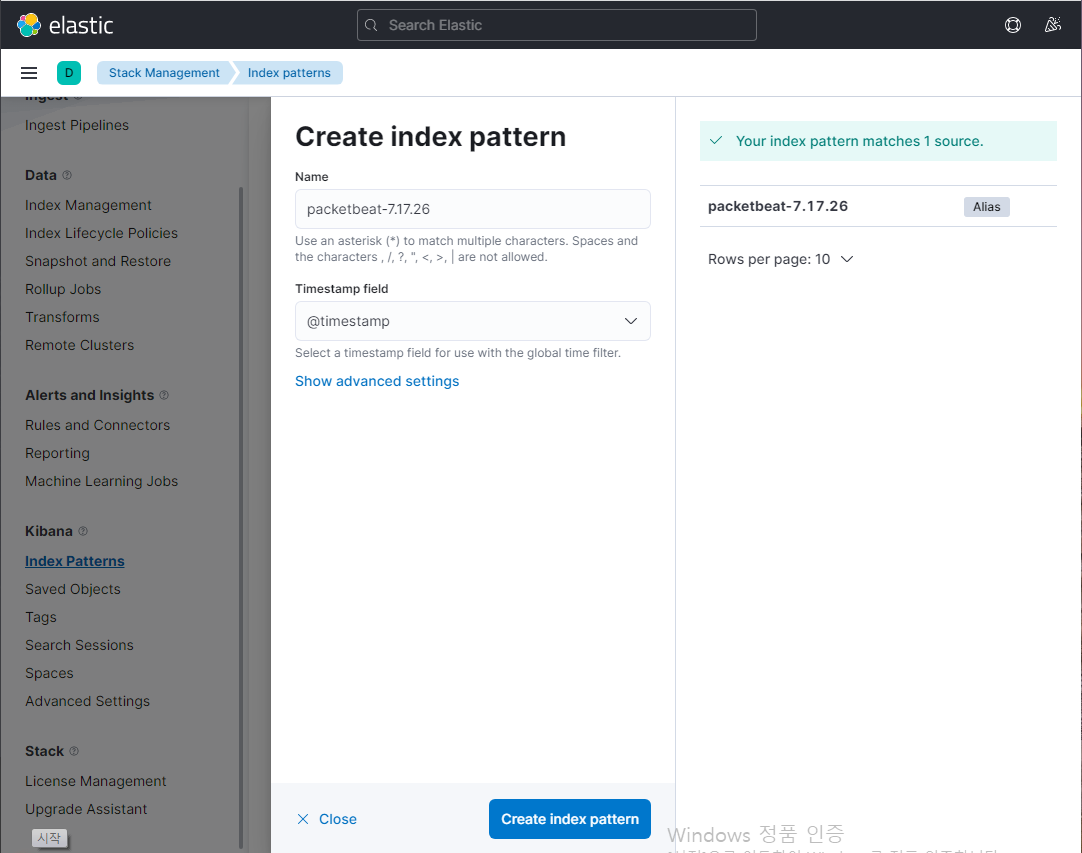
Task: Close the create index pattern flyout
Action: 326,819
